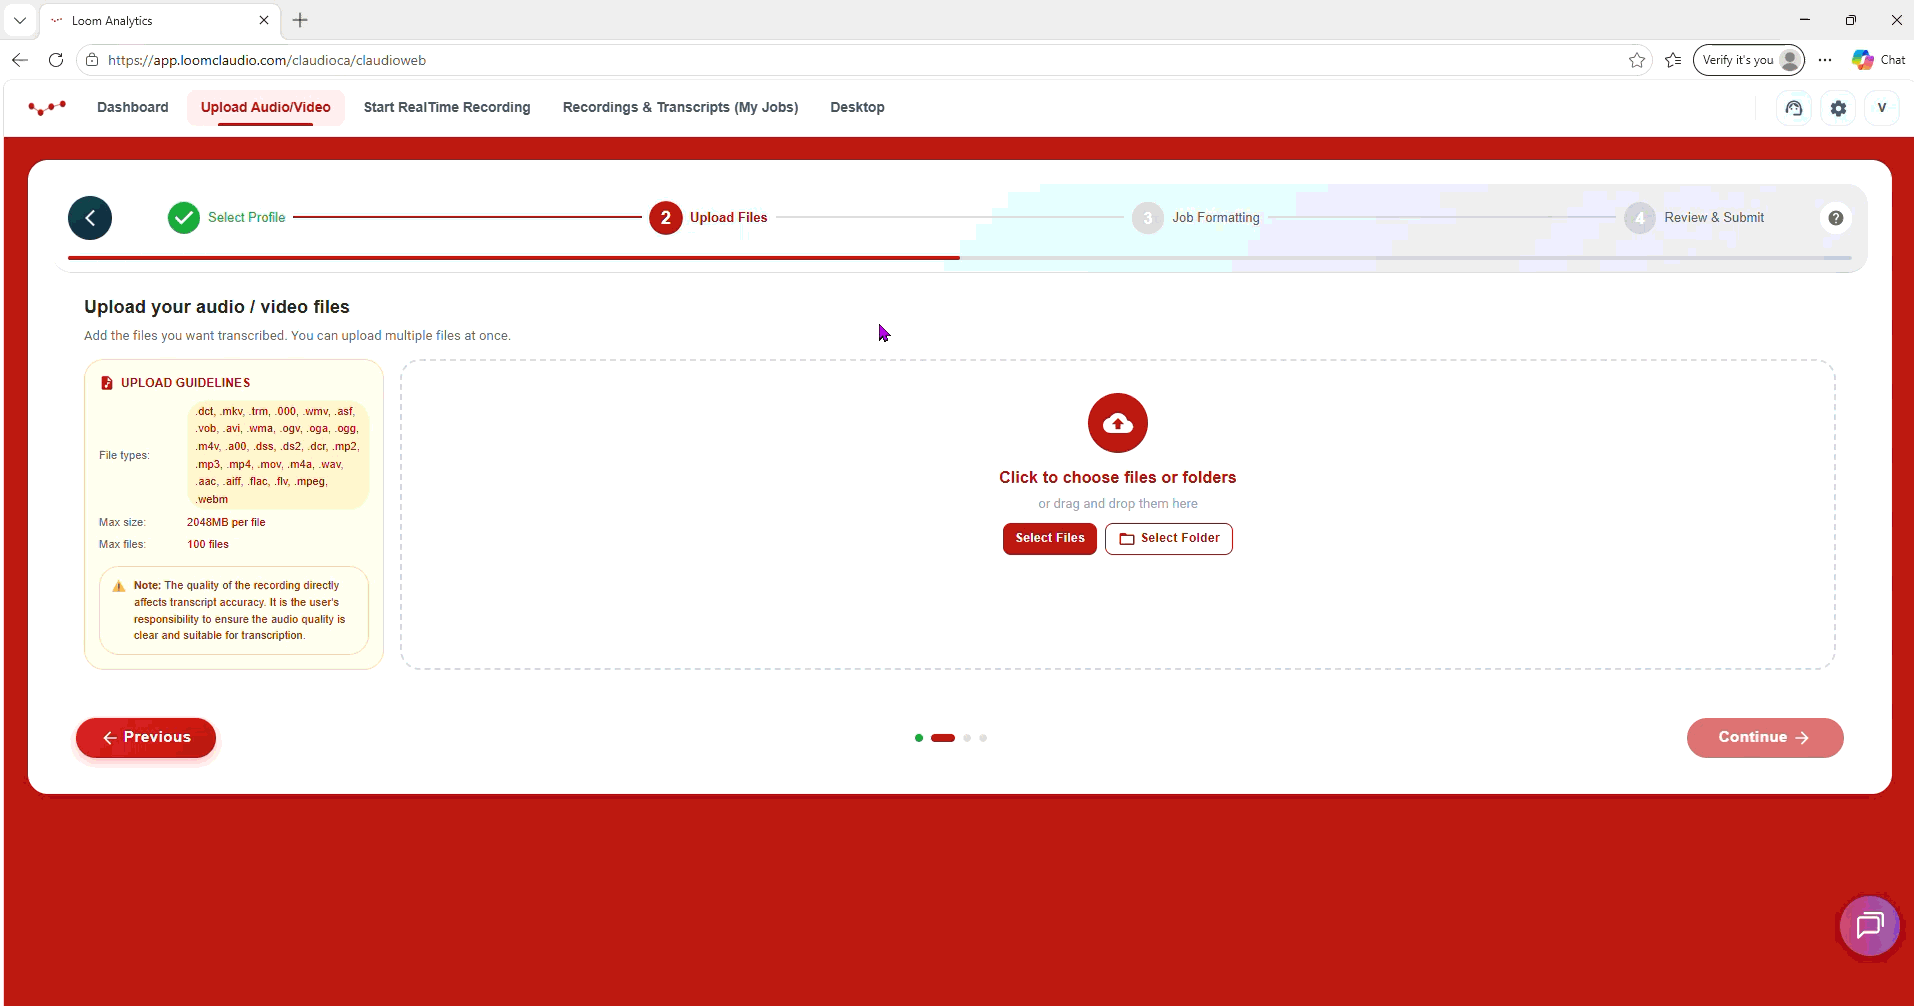Click the '2048MB per file' value
Image resolution: width=1914 pixels, height=1006 pixels.
226,522
